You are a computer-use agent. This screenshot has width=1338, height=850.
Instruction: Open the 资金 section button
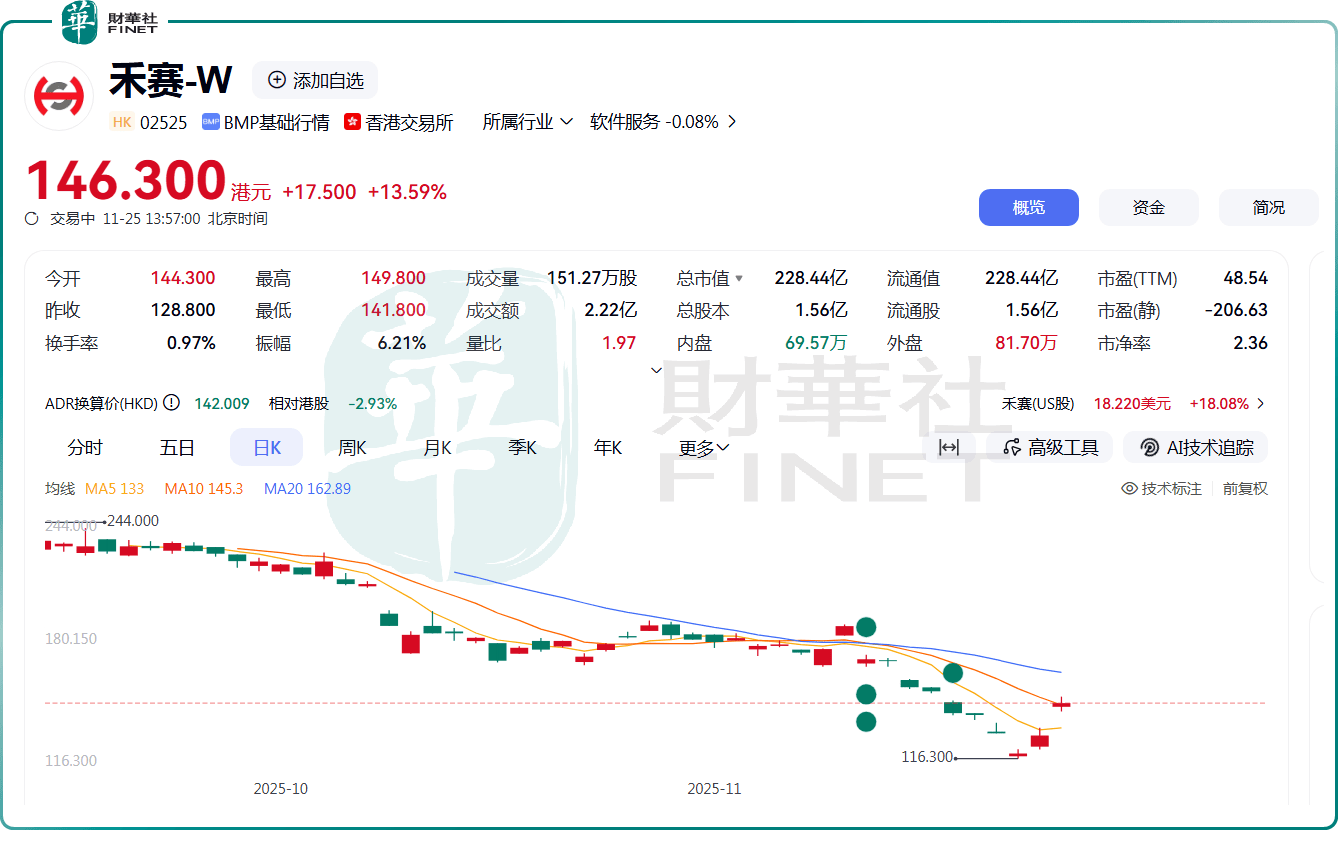pyautogui.click(x=1148, y=207)
